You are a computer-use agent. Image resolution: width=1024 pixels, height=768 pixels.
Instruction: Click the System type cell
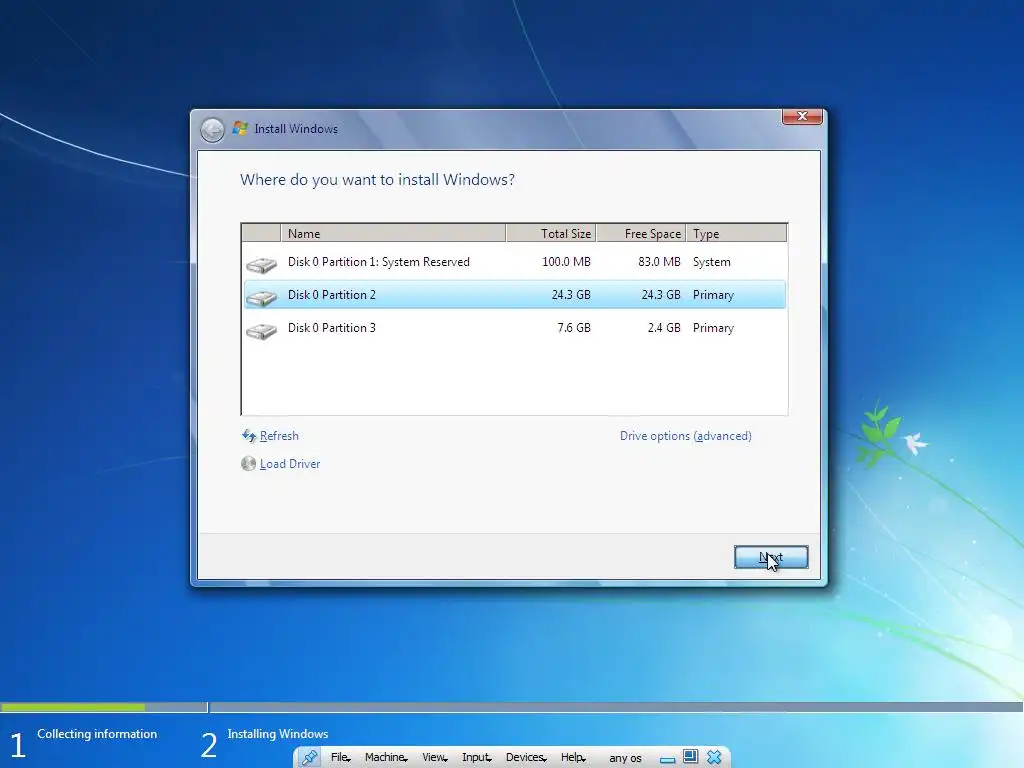[711, 262]
